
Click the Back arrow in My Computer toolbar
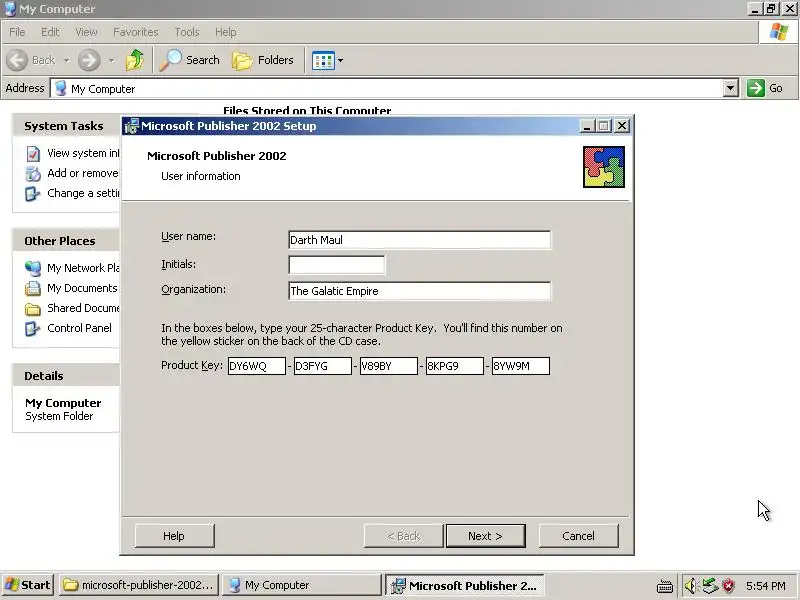[17, 60]
